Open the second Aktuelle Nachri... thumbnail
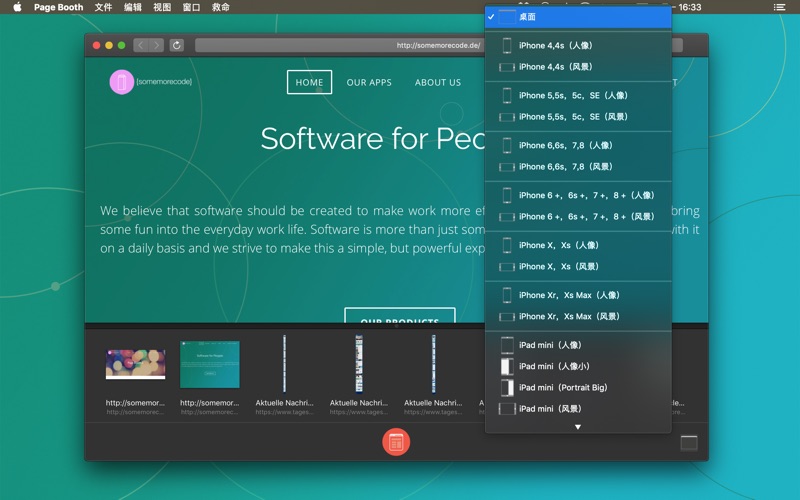Screen dimensions: 800x500 coord(359,364)
